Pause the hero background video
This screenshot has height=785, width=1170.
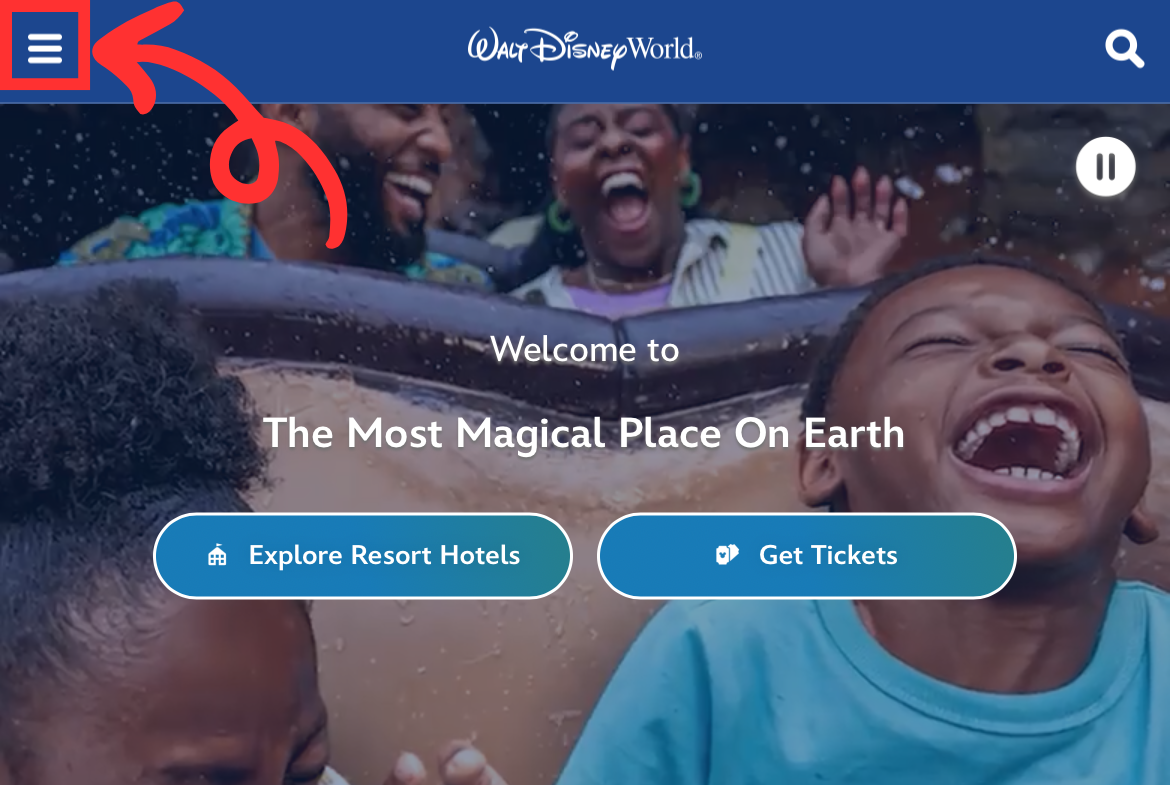click(1106, 166)
